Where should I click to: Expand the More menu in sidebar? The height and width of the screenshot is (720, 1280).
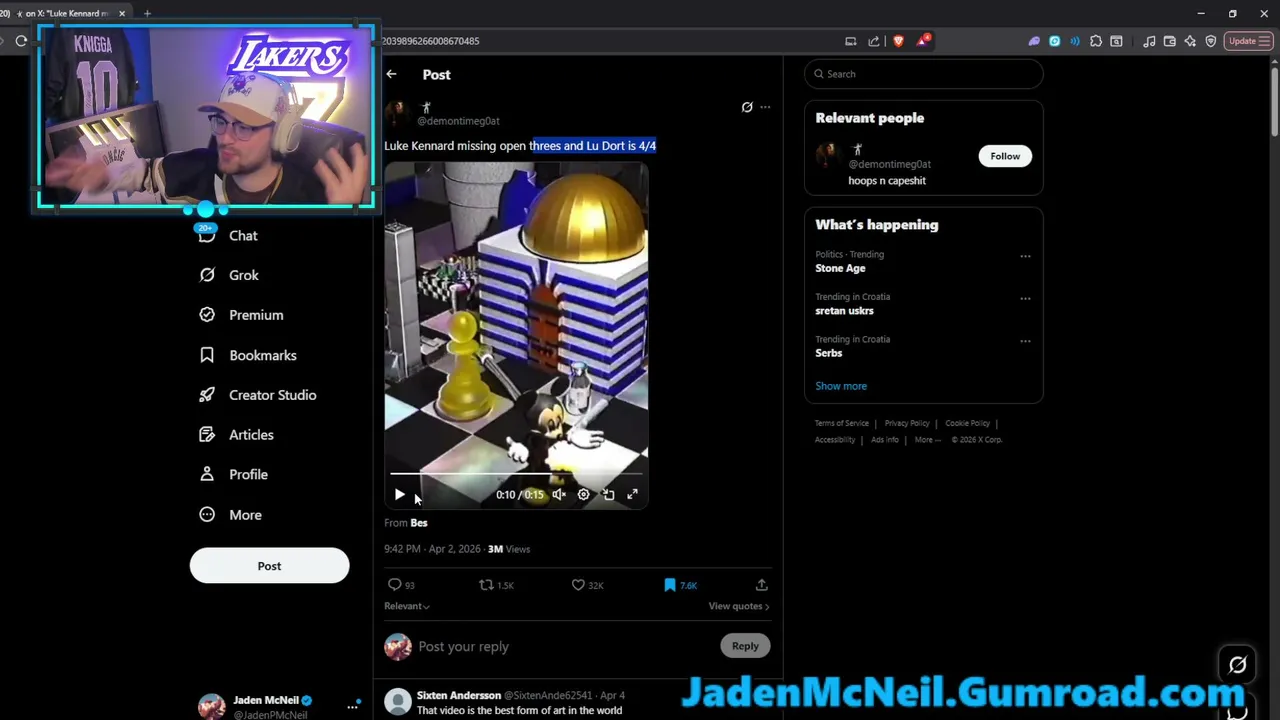pyautogui.click(x=245, y=515)
